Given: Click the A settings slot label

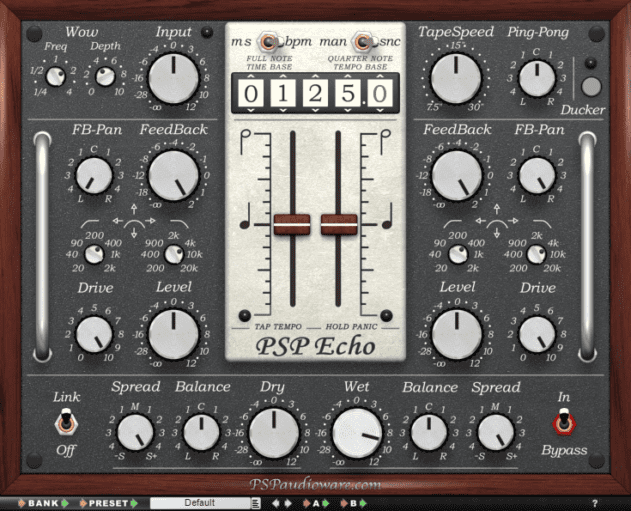Looking at the screenshot, I should click(x=316, y=503).
